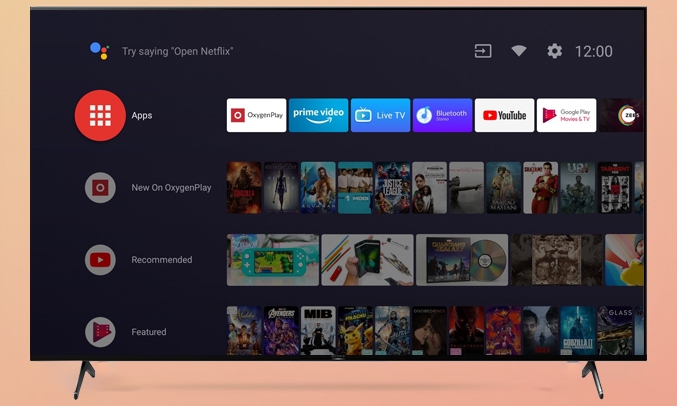Open the Alita Battle Angel poster

(x=392, y=331)
